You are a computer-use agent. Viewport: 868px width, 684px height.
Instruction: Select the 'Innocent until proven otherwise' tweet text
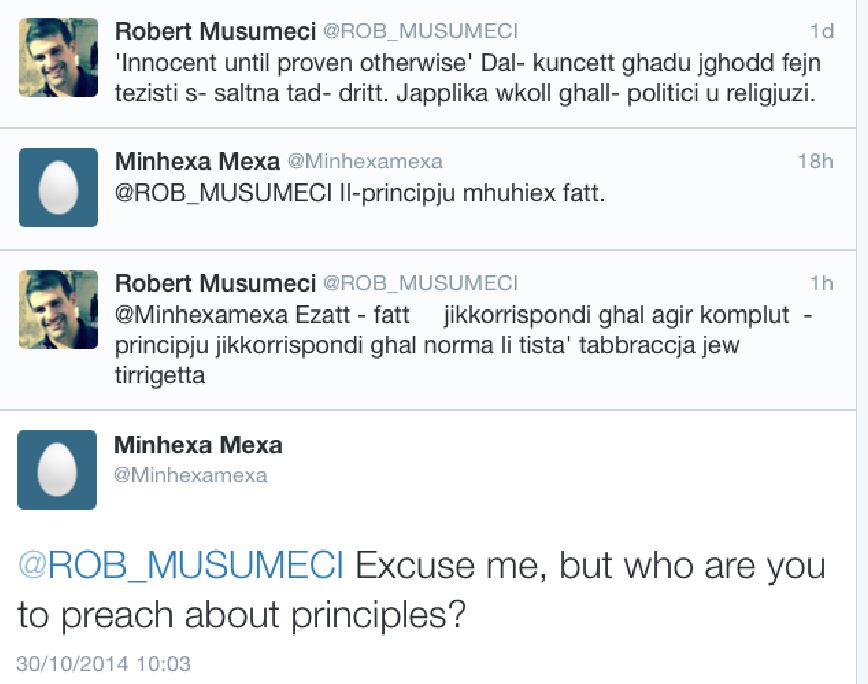tap(467, 80)
